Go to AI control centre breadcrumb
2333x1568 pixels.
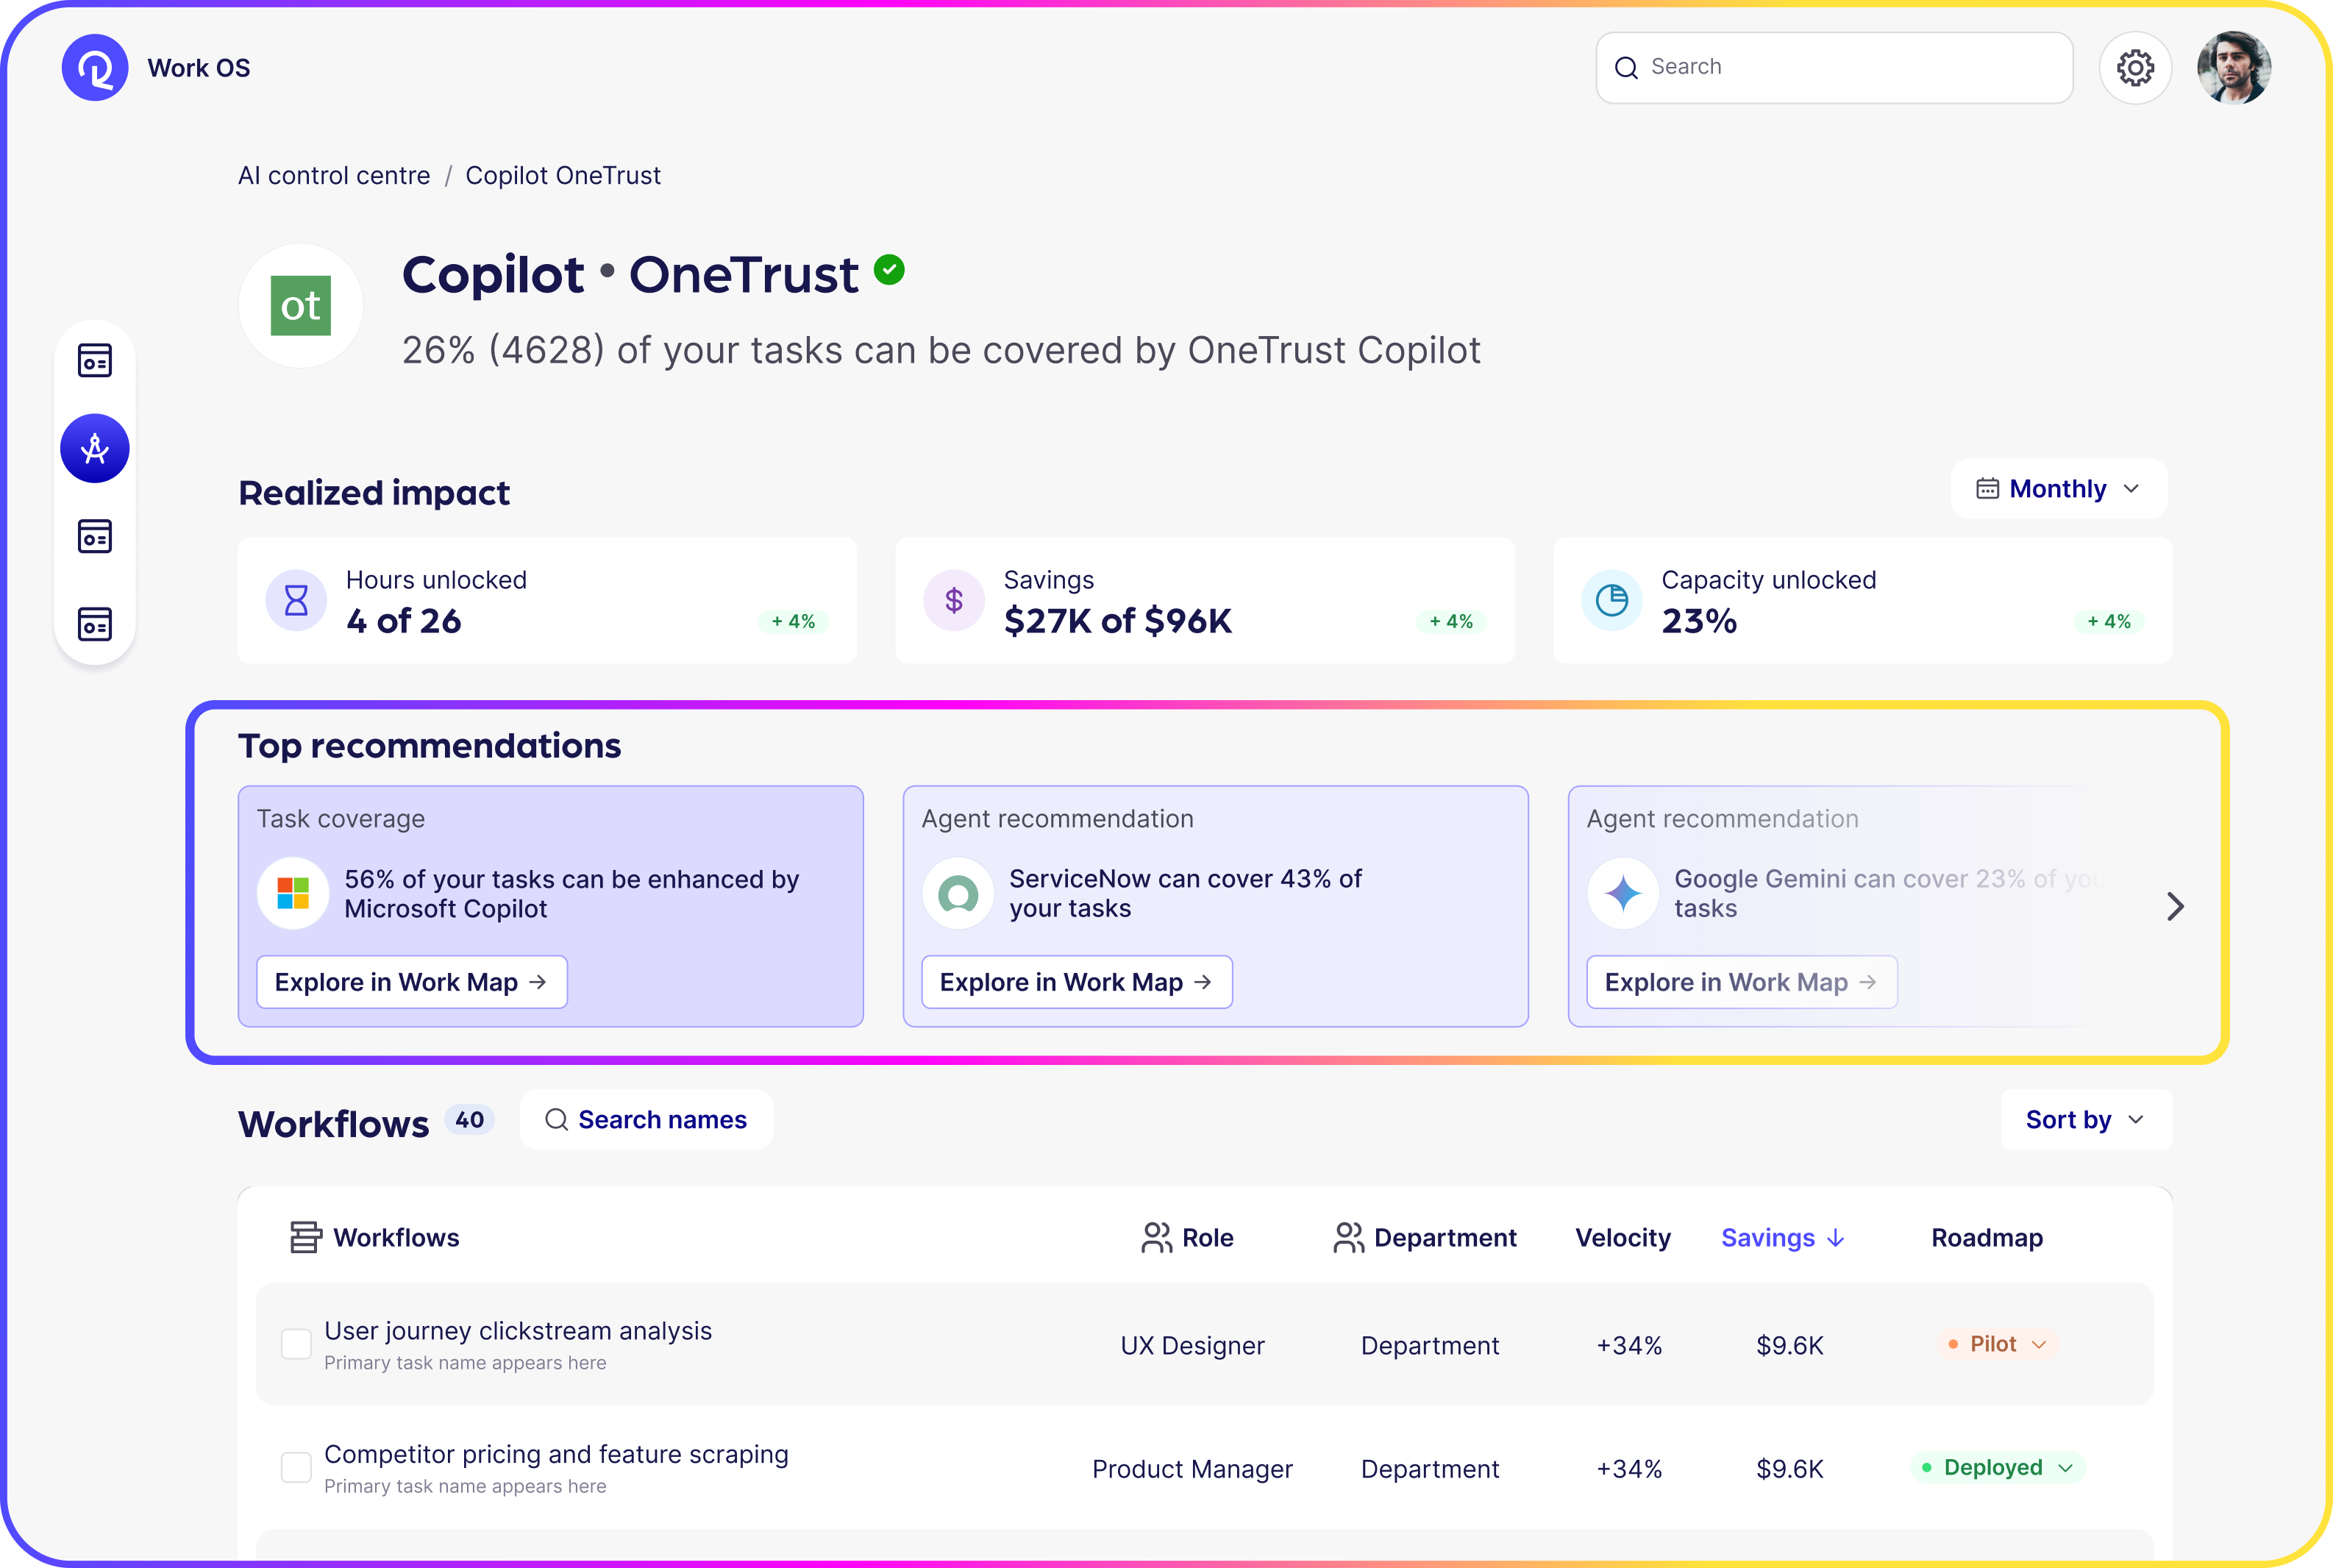[x=334, y=176]
